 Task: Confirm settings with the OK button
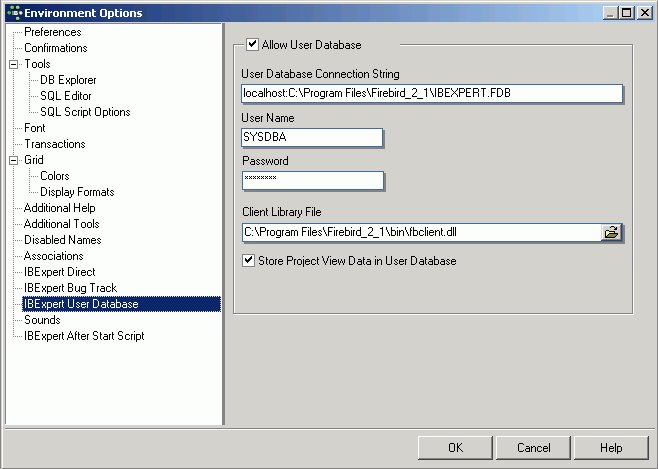point(455,448)
